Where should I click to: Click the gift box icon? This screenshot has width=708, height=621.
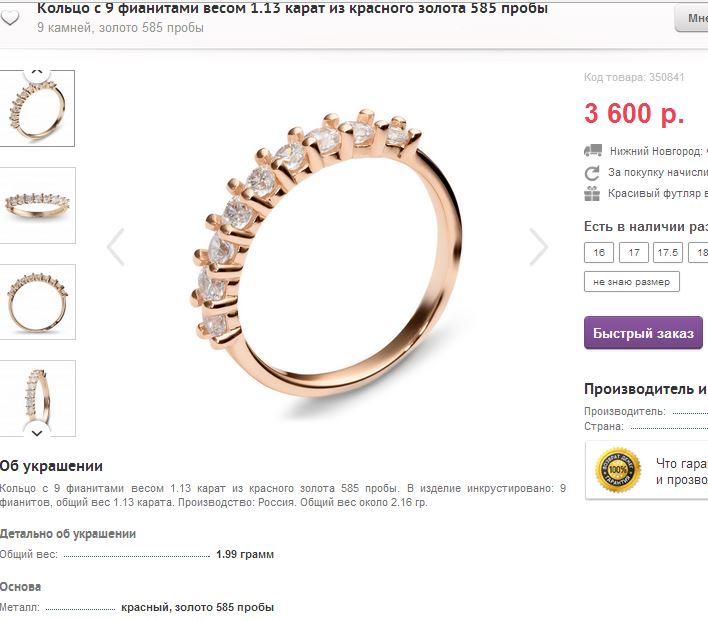tap(592, 194)
